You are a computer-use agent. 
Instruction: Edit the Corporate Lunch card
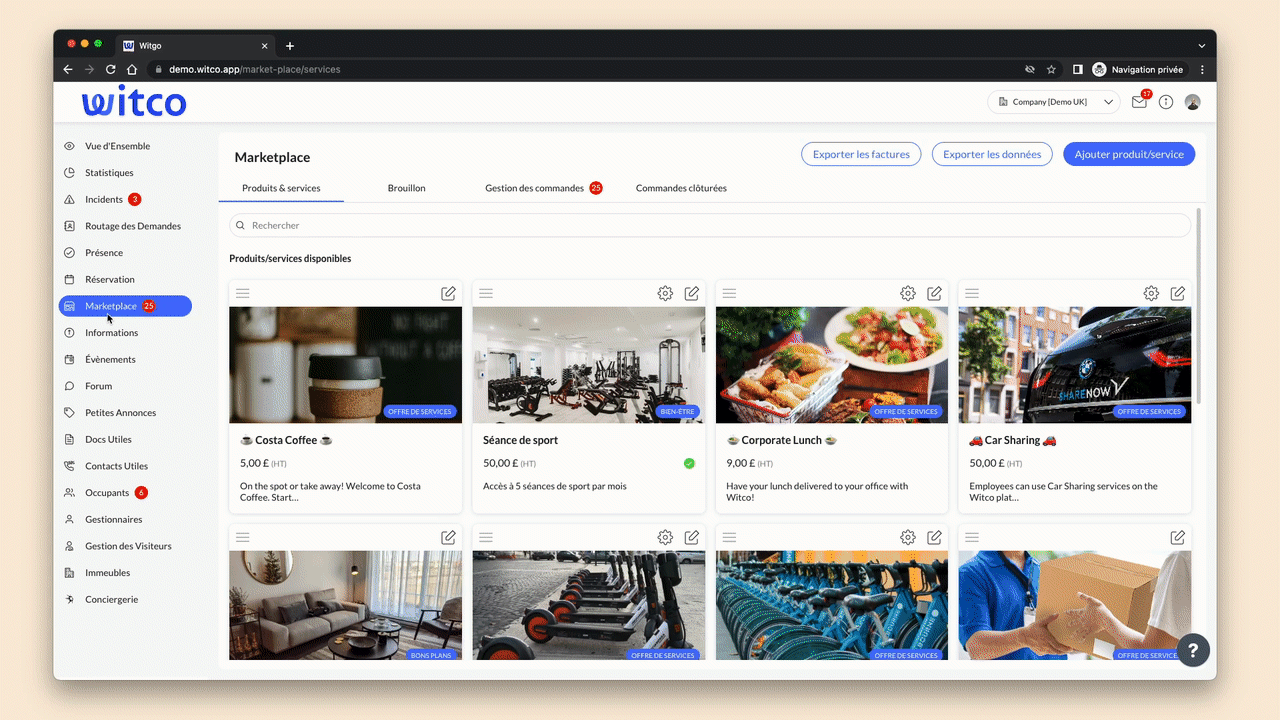pos(935,293)
